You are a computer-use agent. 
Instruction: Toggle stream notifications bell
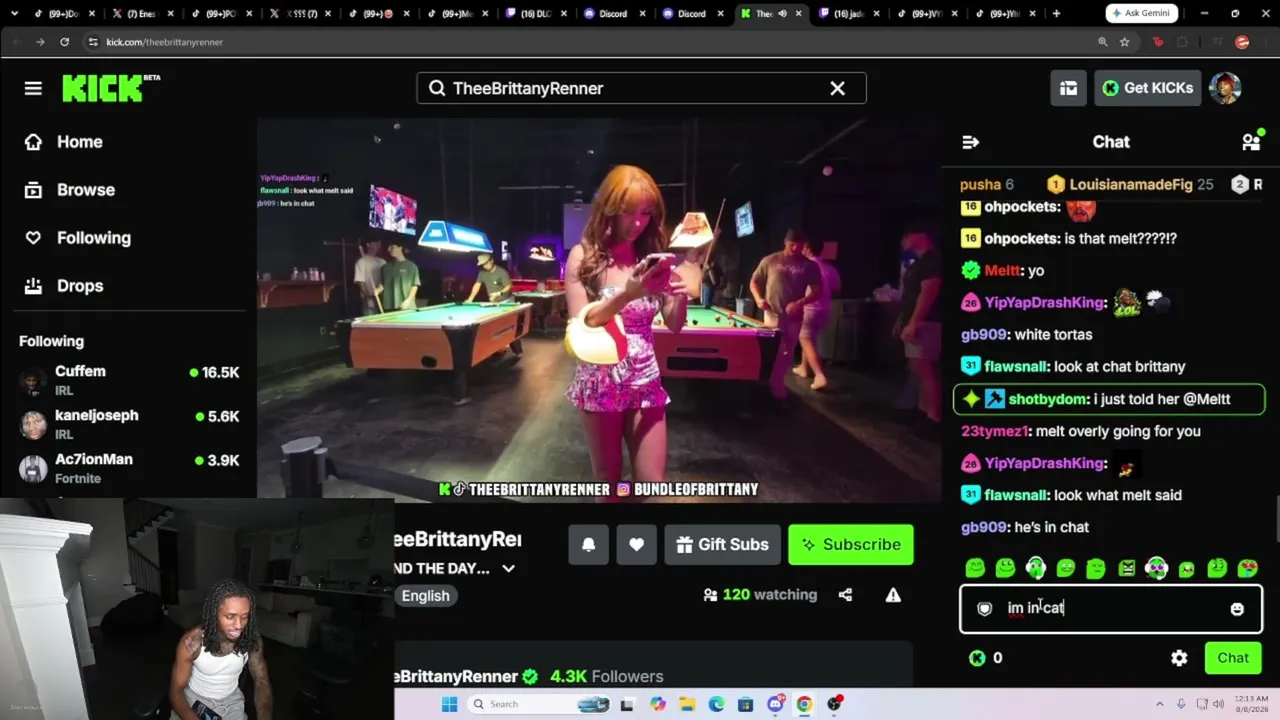[x=588, y=545]
